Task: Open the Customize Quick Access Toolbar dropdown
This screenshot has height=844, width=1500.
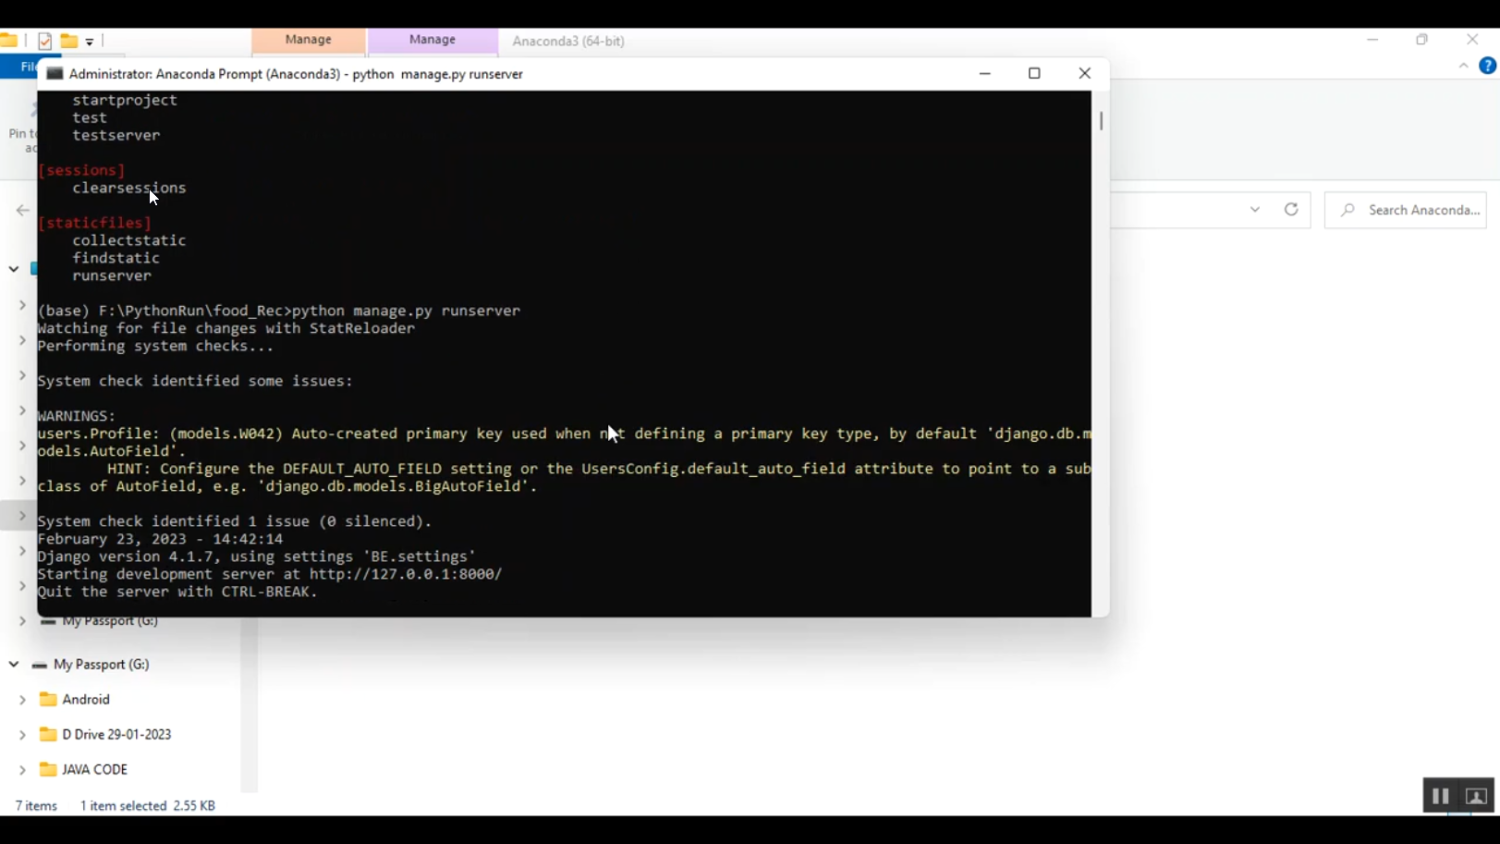Action: (90, 42)
